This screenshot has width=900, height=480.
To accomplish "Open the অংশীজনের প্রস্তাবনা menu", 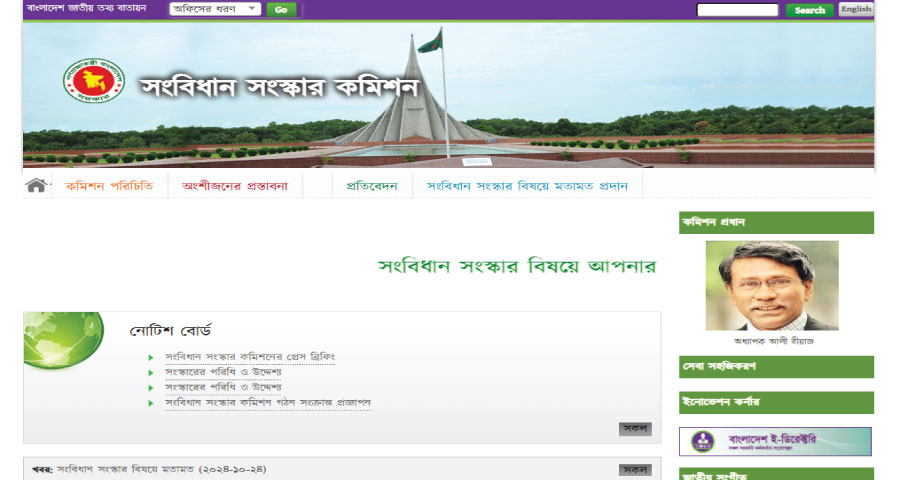I will 235,186.
